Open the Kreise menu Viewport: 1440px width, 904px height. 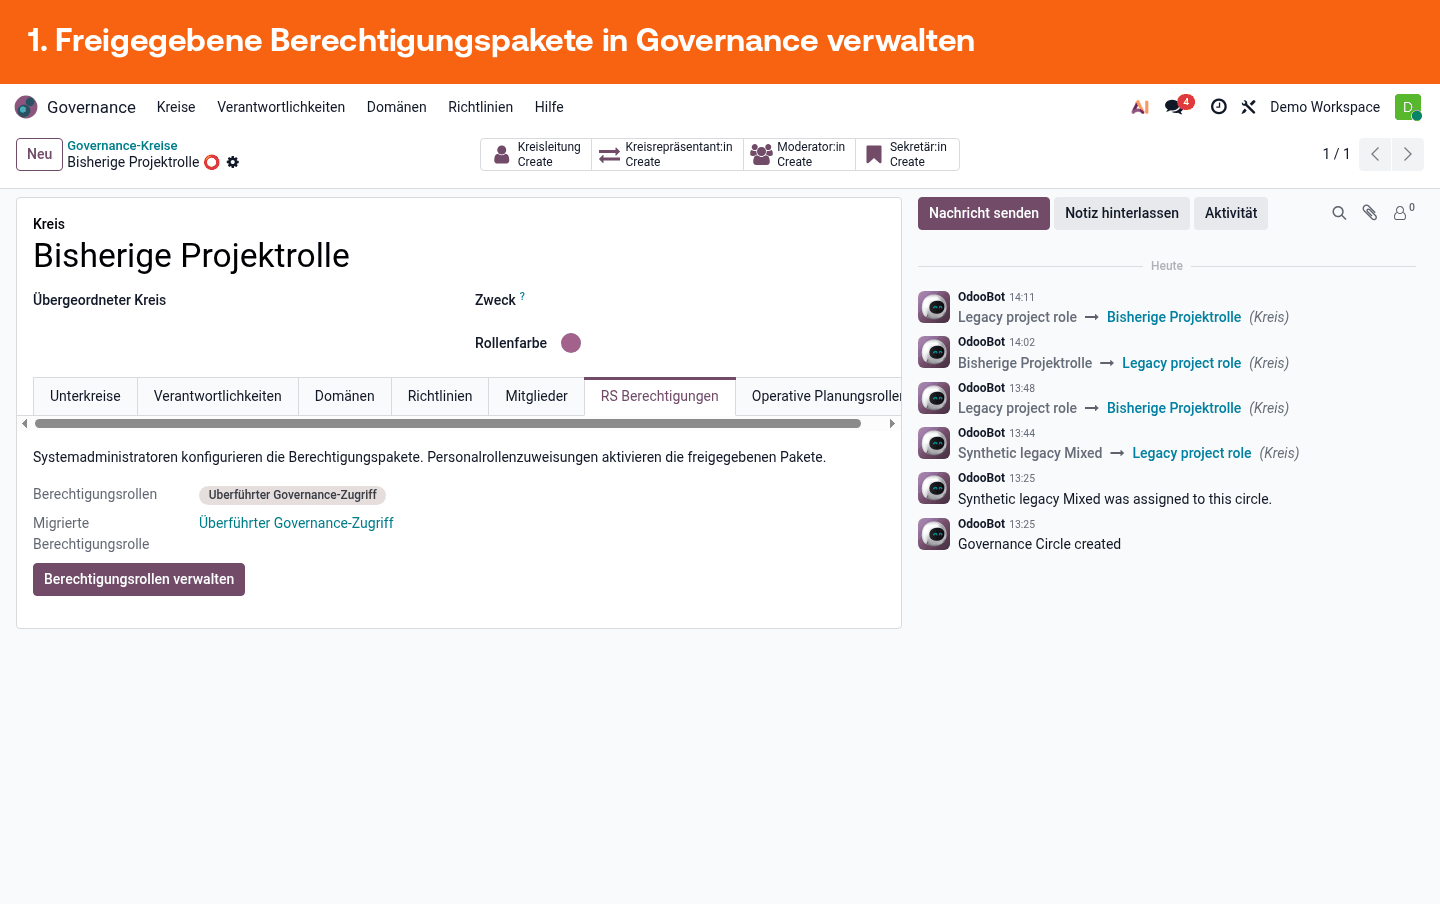click(176, 107)
